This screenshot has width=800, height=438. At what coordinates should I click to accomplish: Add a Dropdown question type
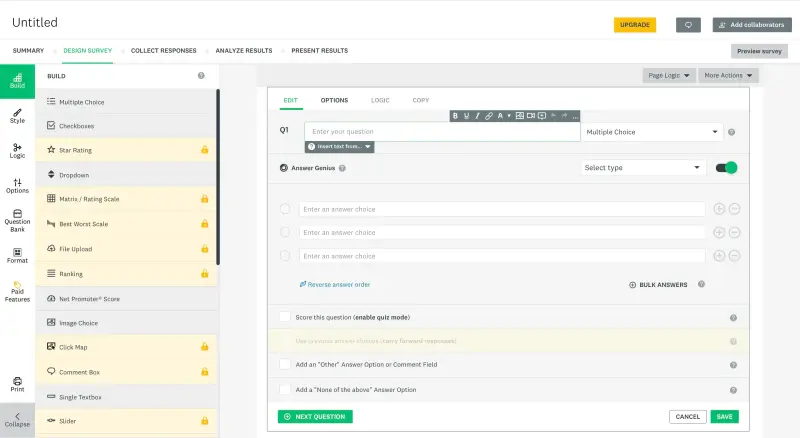coord(126,175)
